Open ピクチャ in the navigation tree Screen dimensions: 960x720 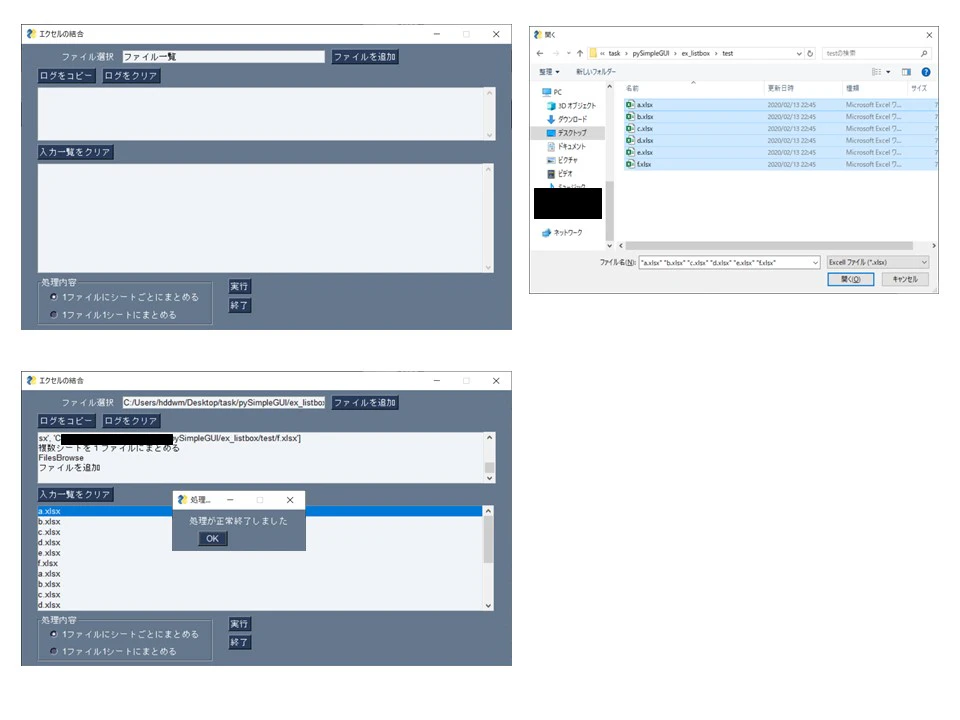click(562, 160)
